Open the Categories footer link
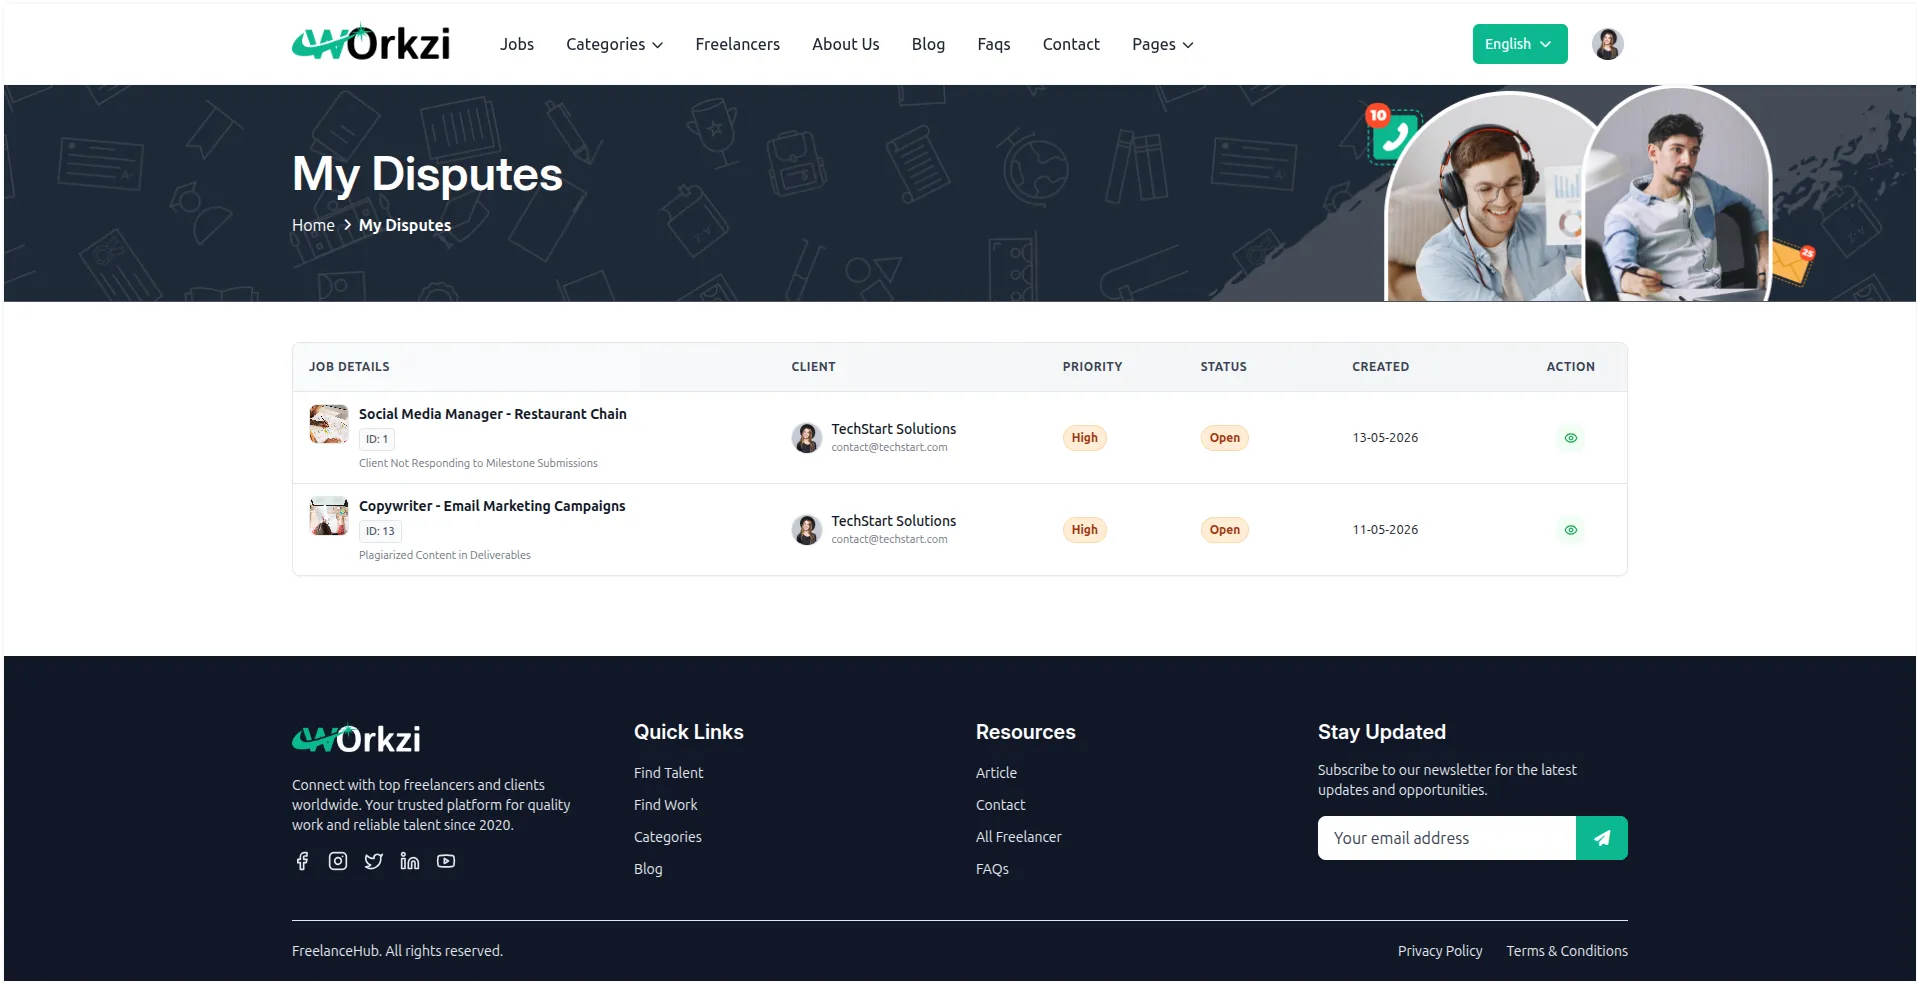The image size is (1917, 983). tap(667, 837)
